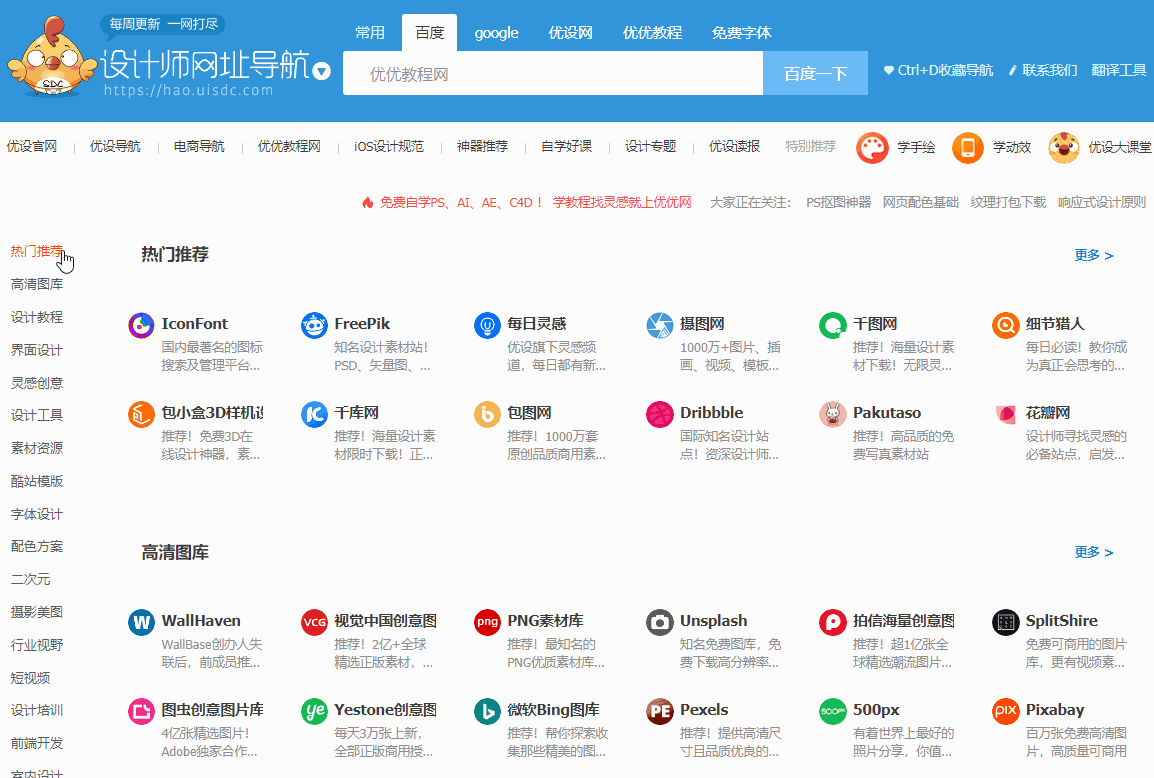Expand 更多 for 高清图库 section
This screenshot has width=1154, height=778.
click(1094, 552)
